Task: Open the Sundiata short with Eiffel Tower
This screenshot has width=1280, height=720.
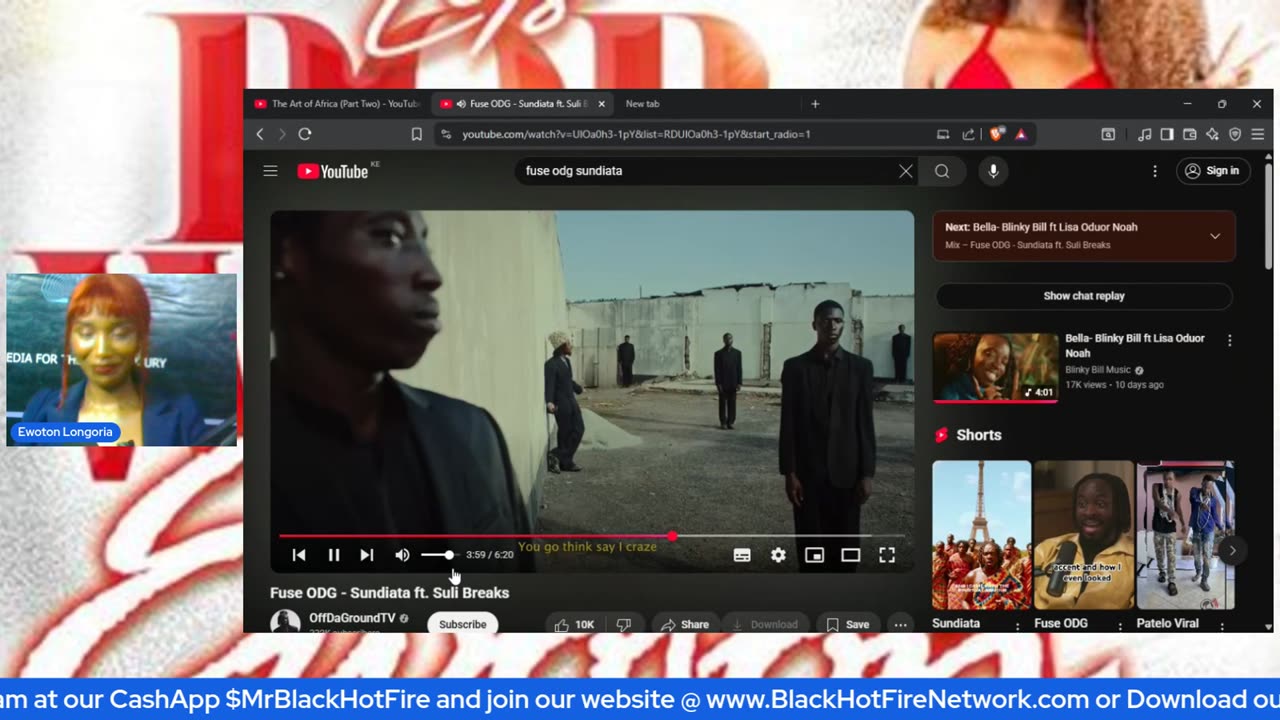Action: [x=981, y=535]
